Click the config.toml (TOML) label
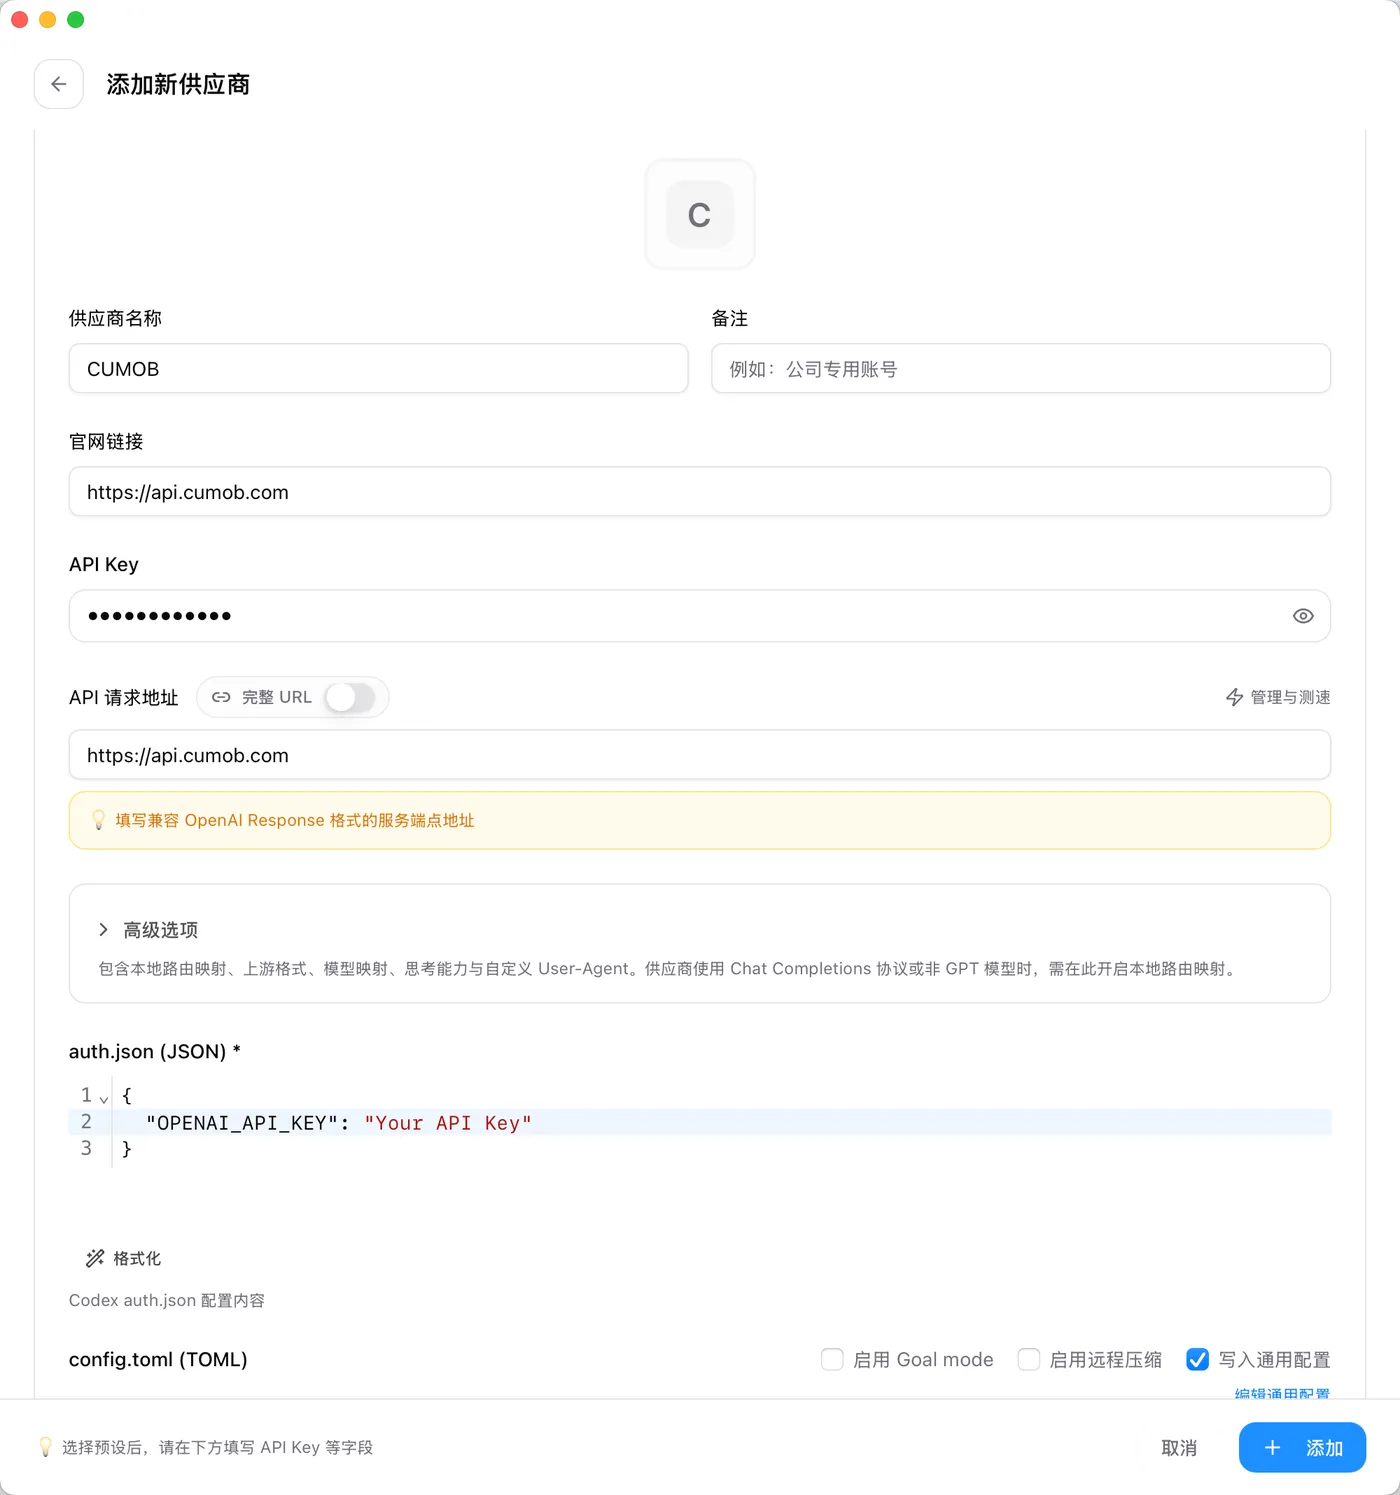 158,1359
